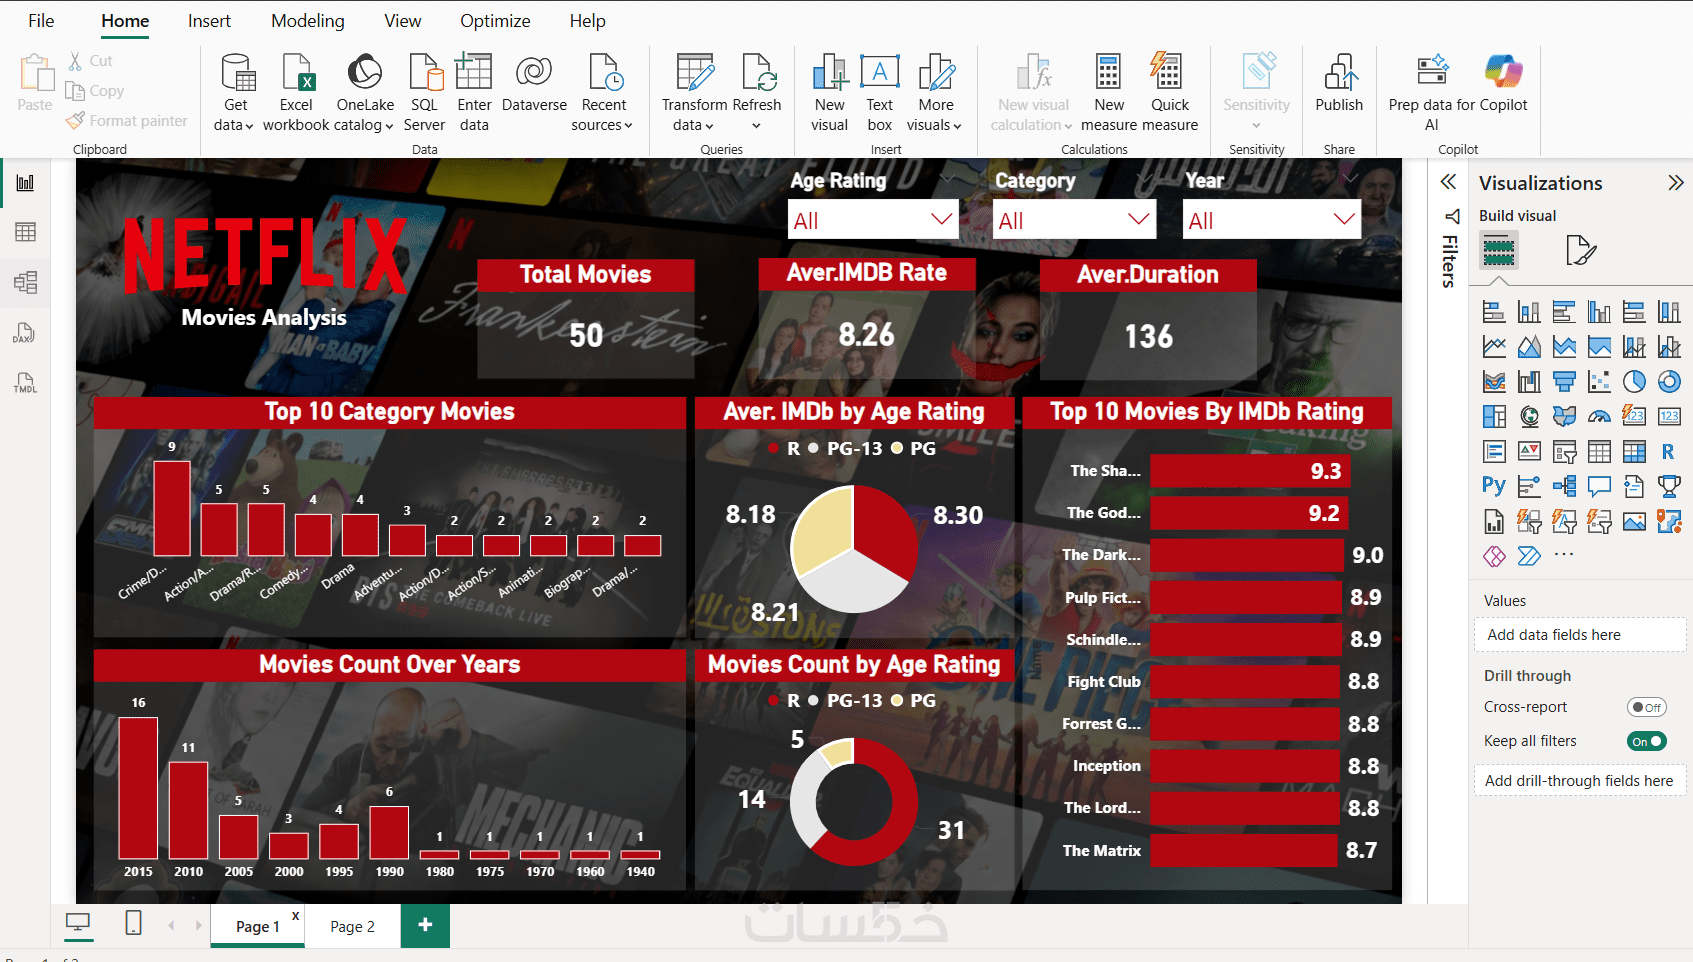Add a new report page

tap(425, 925)
